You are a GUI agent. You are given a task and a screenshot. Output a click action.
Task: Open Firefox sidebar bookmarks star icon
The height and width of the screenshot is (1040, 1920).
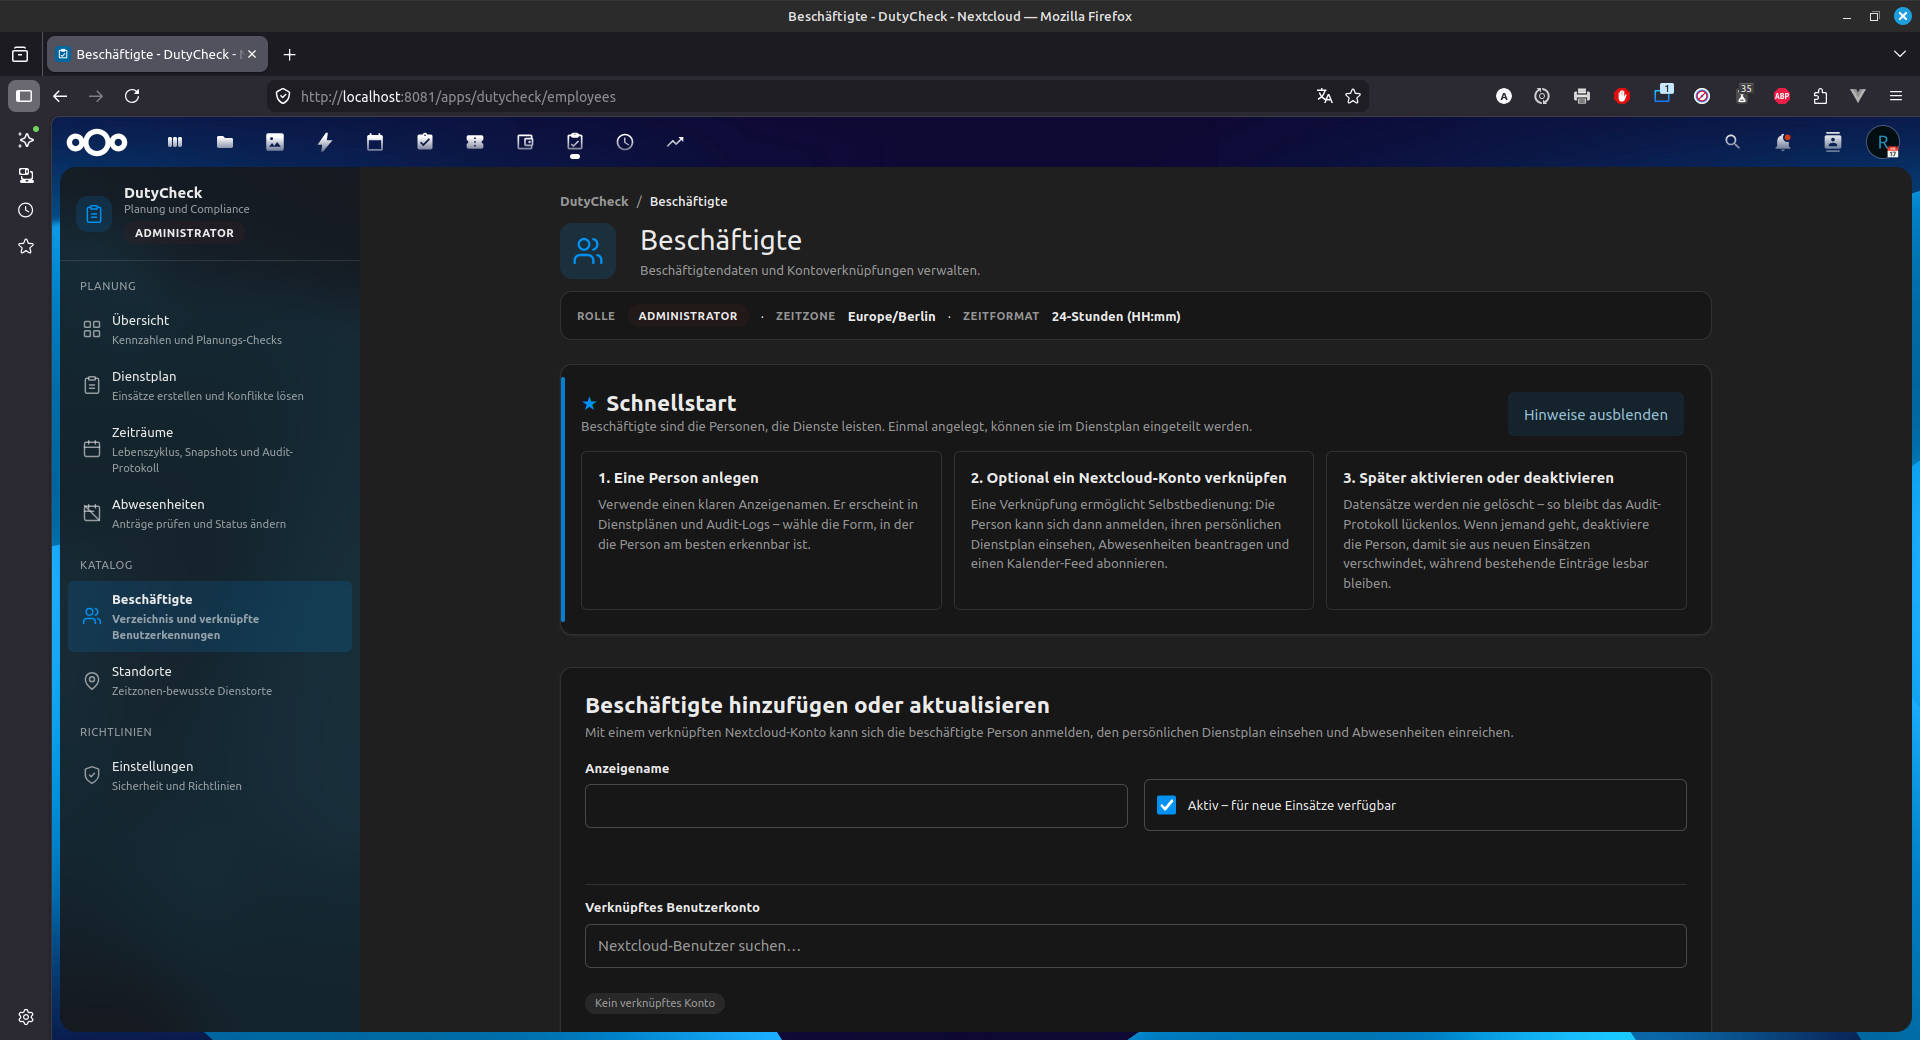click(x=26, y=246)
